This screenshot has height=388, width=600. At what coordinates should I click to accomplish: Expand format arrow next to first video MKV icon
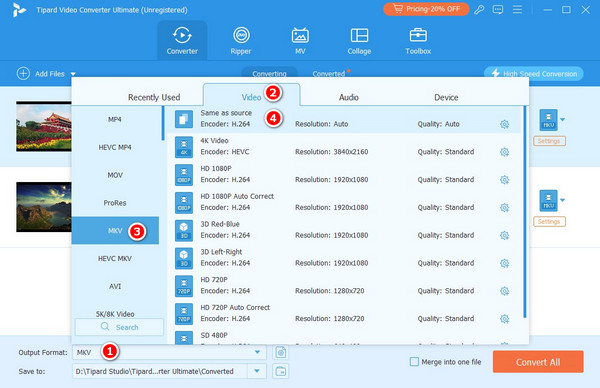[x=562, y=120]
